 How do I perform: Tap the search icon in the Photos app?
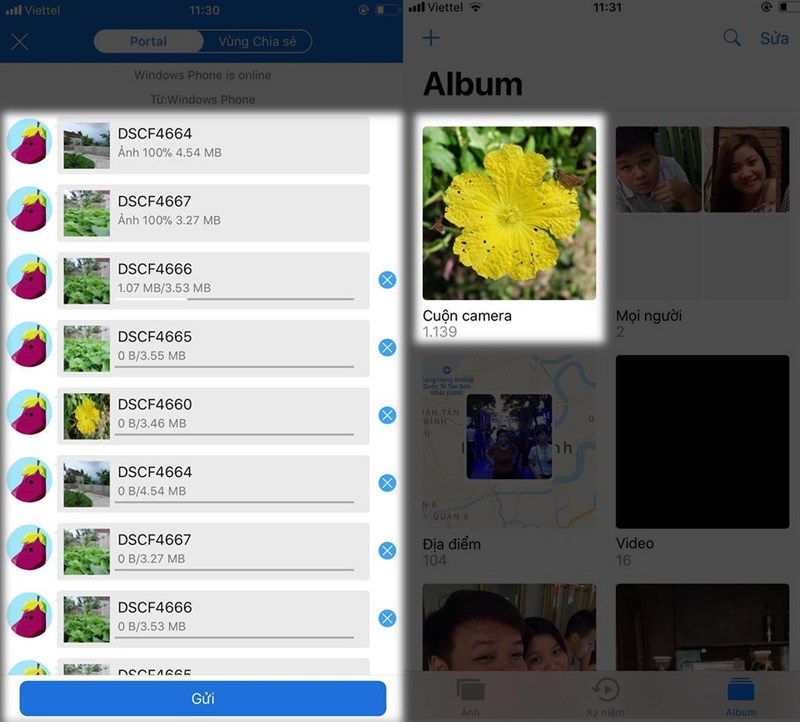tap(731, 37)
